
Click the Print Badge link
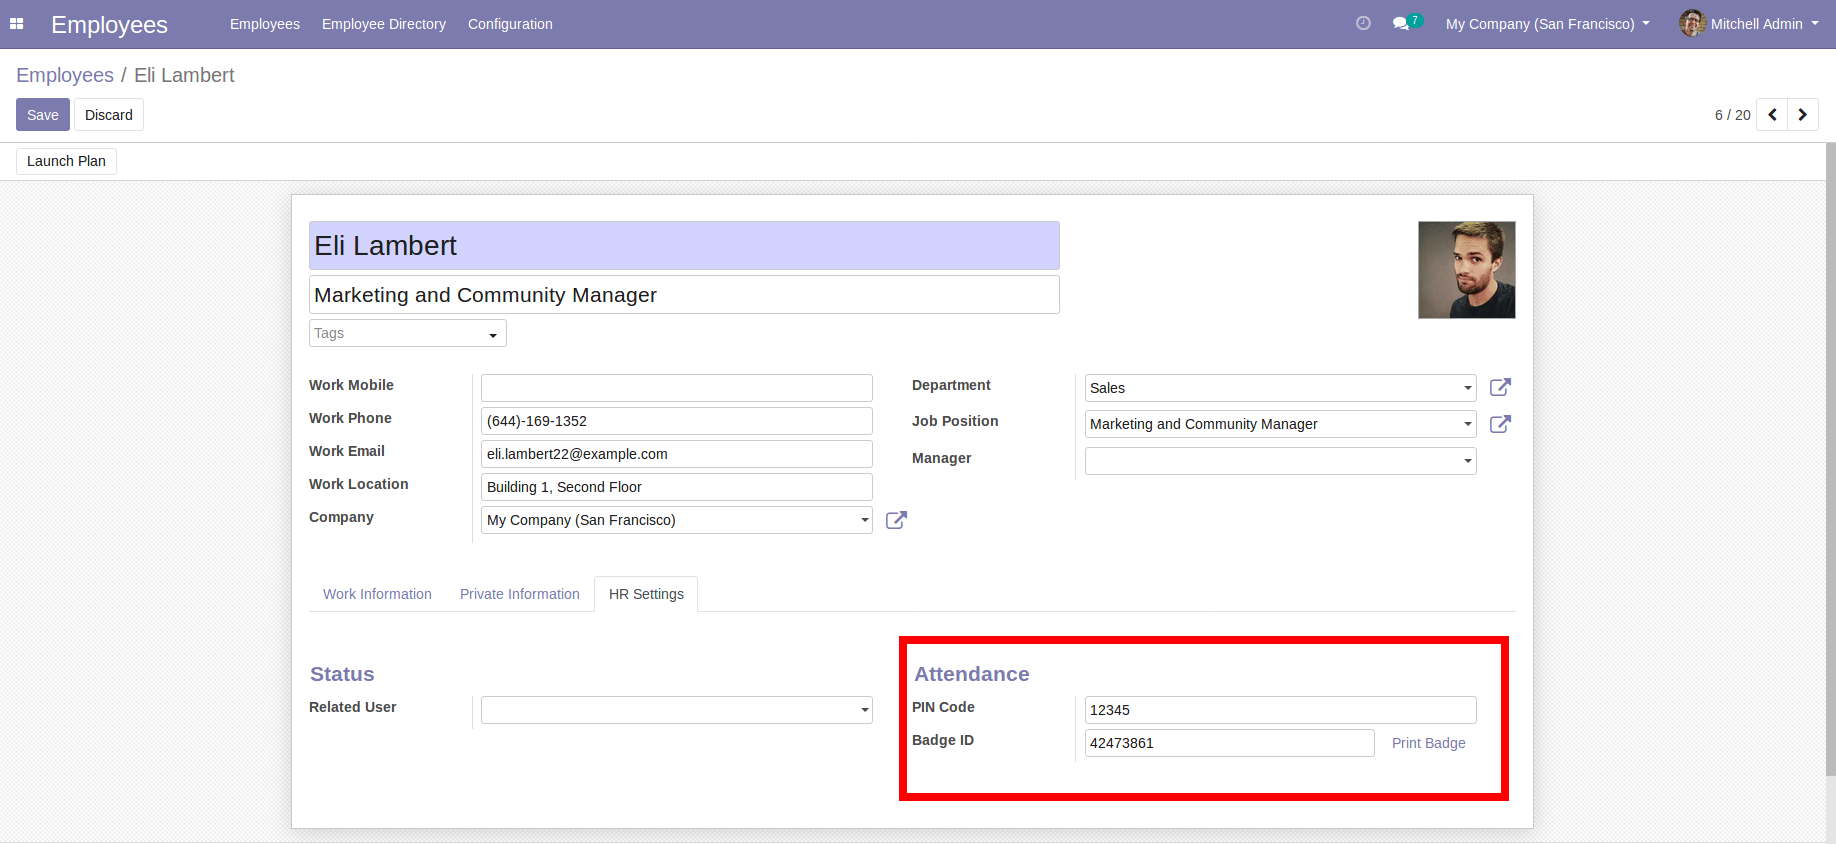(x=1428, y=743)
